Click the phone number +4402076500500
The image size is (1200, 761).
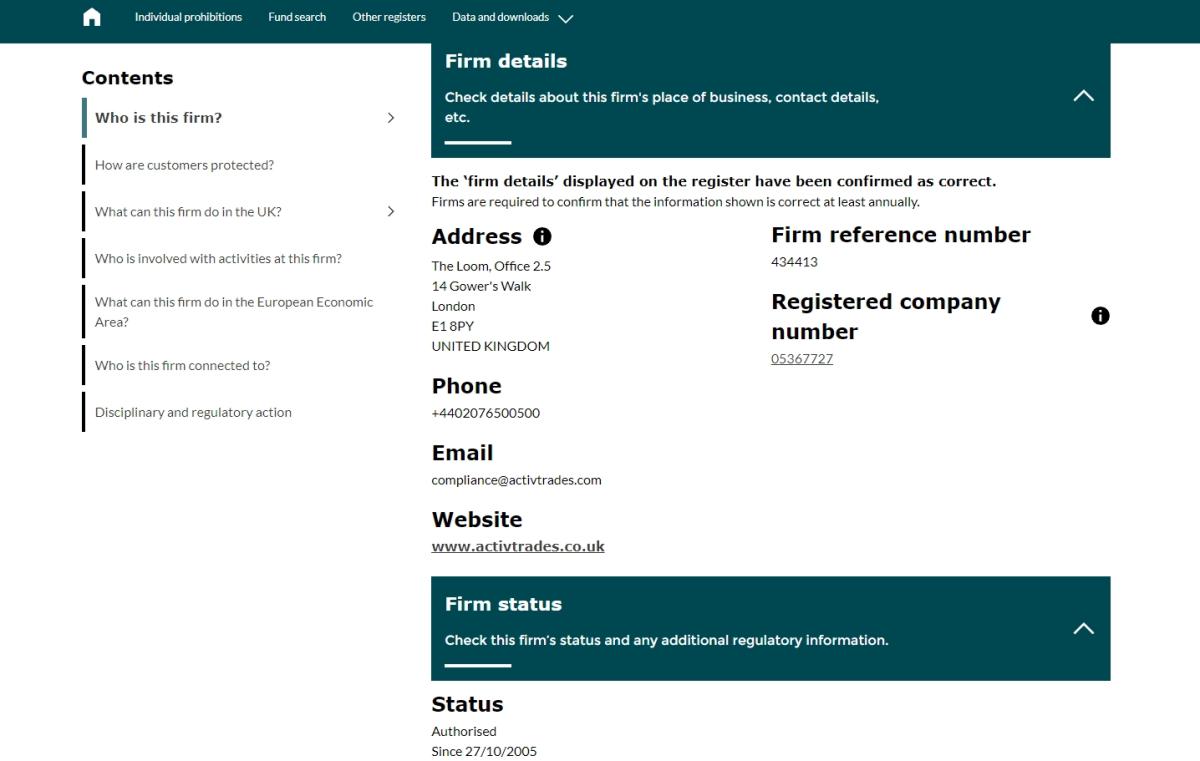tap(486, 413)
